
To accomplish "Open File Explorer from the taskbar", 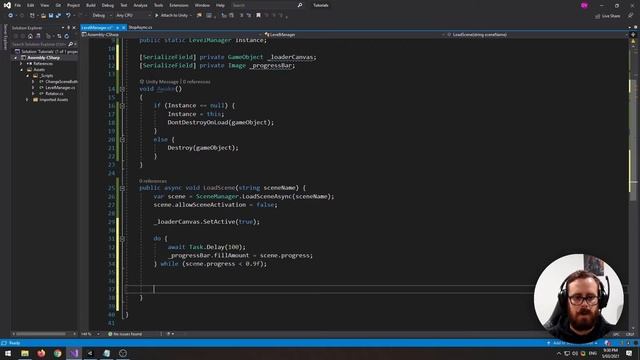I will pos(25,353).
